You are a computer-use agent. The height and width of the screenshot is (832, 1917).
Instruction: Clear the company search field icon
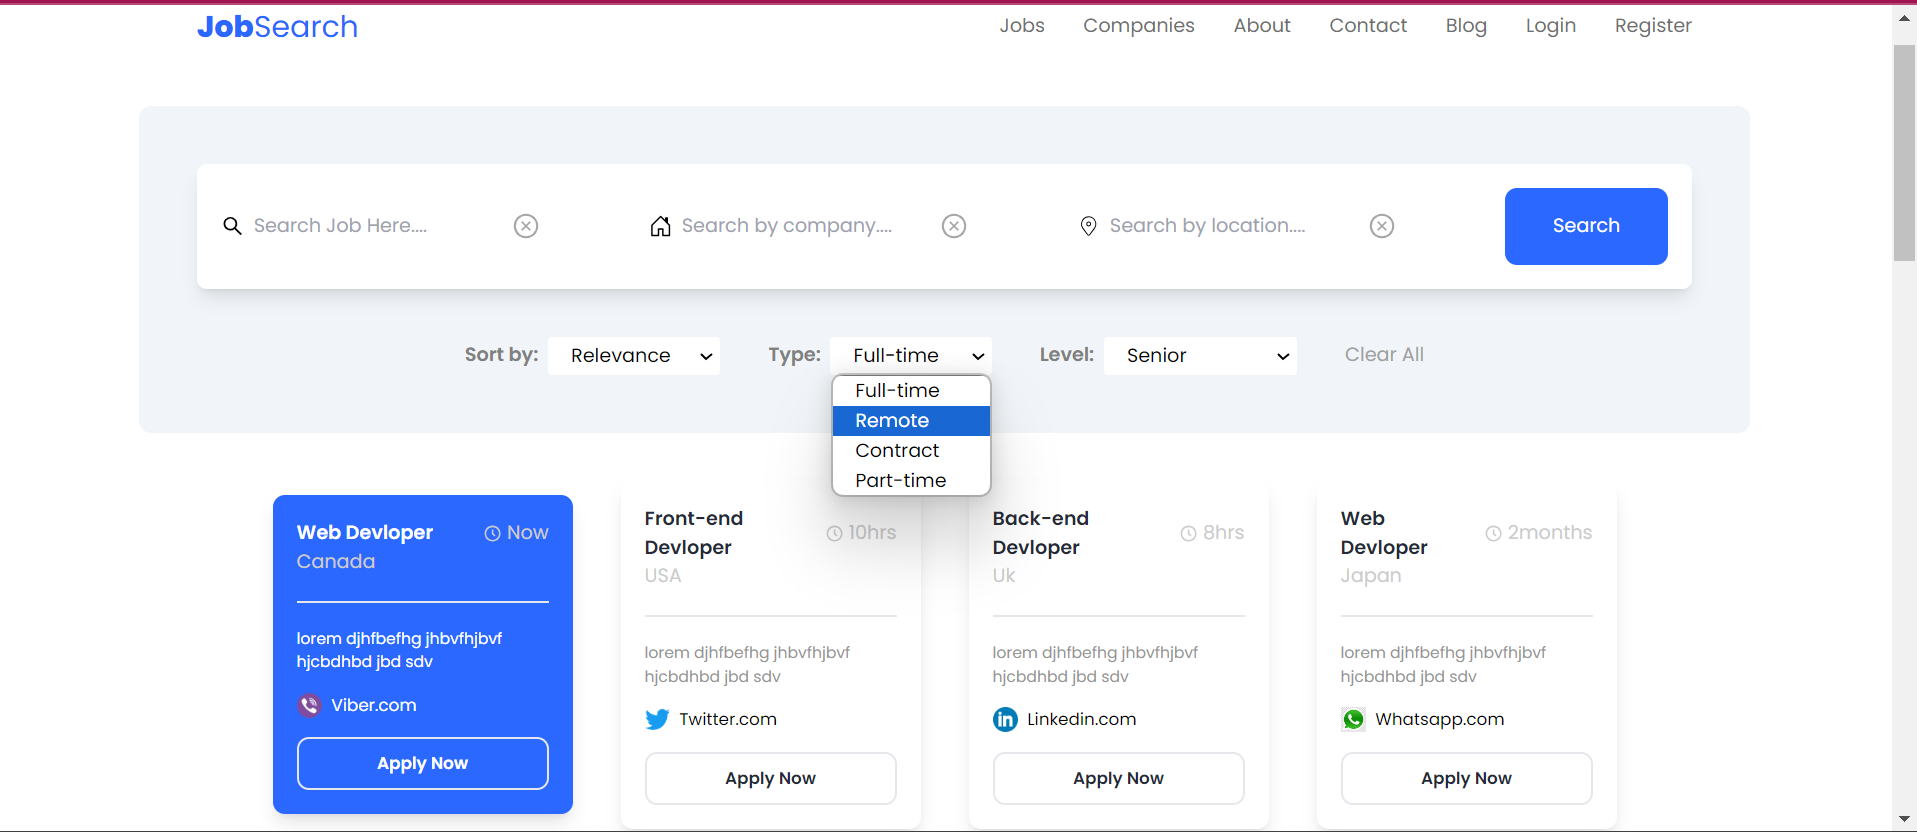click(954, 226)
